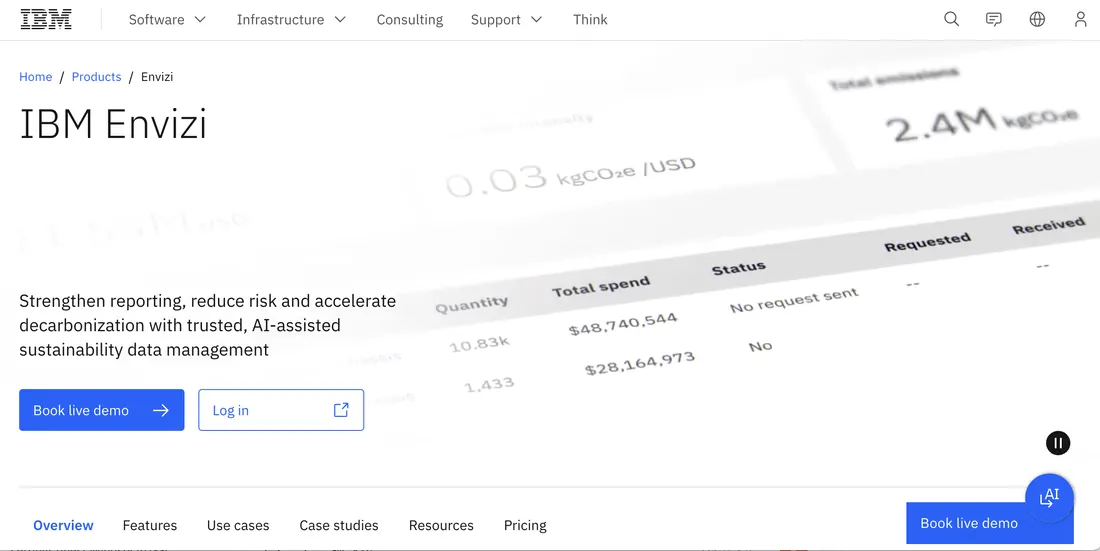Image resolution: width=1100 pixels, height=551 pixels.
Task: Switch to the Pricing tab
Action: point(525,525)
